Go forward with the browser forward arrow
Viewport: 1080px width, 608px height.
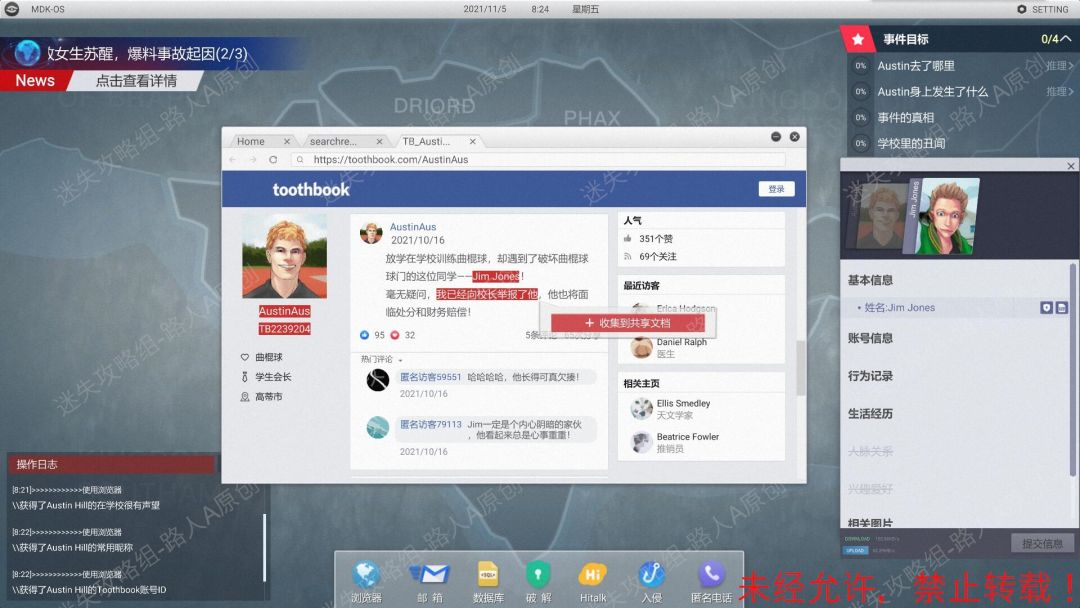(x=253, y=160)
